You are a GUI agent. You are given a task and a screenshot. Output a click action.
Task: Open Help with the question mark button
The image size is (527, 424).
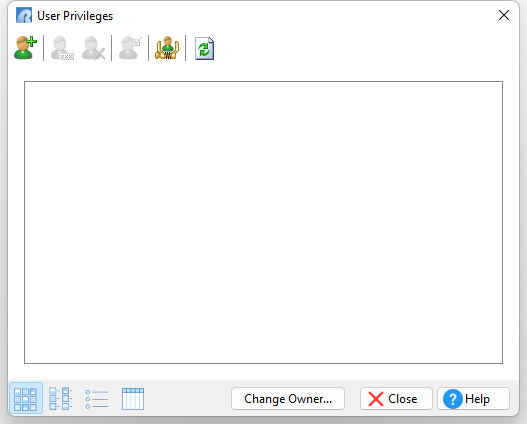(x=474, y=399)
